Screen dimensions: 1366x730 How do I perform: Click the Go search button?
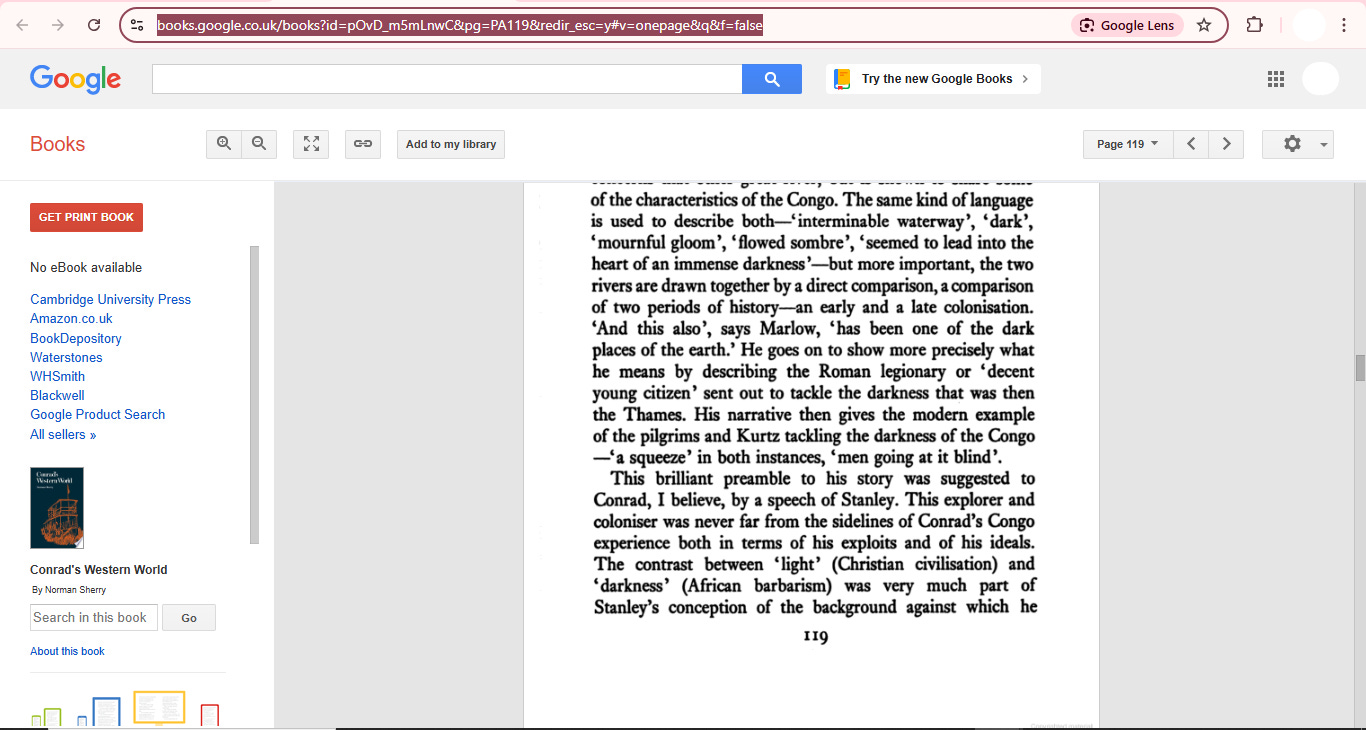[x=189, y=617]
